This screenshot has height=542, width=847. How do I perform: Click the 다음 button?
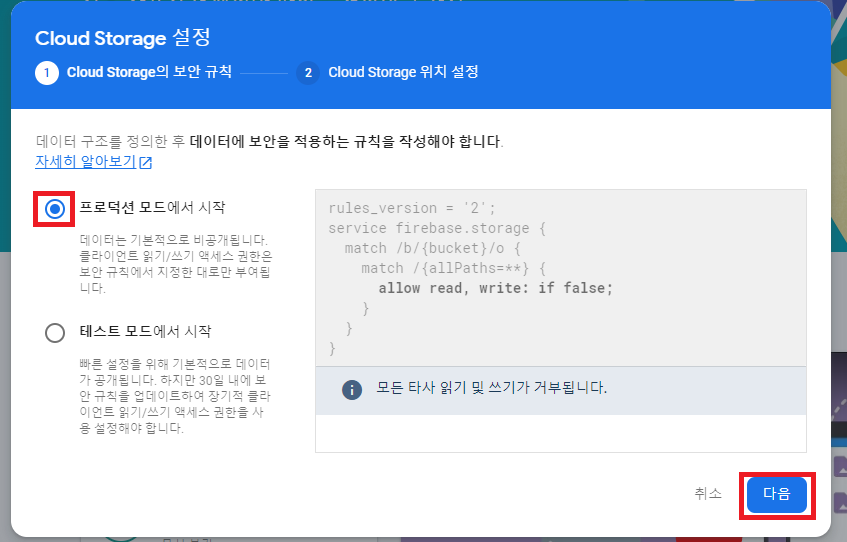pos(776,494)
